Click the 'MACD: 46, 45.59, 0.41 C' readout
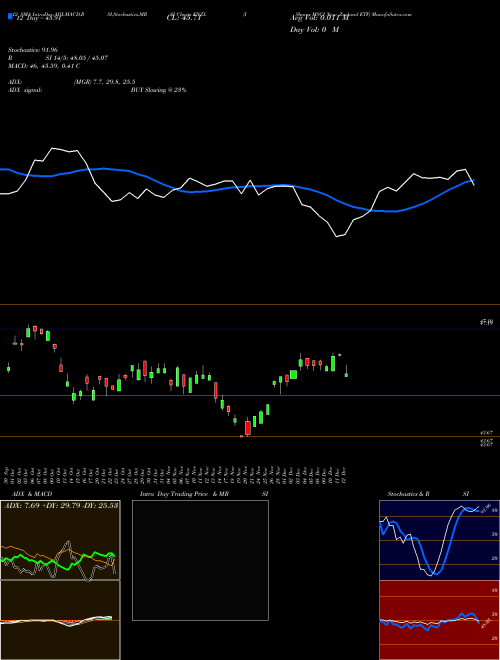 [x=44, y=66]
